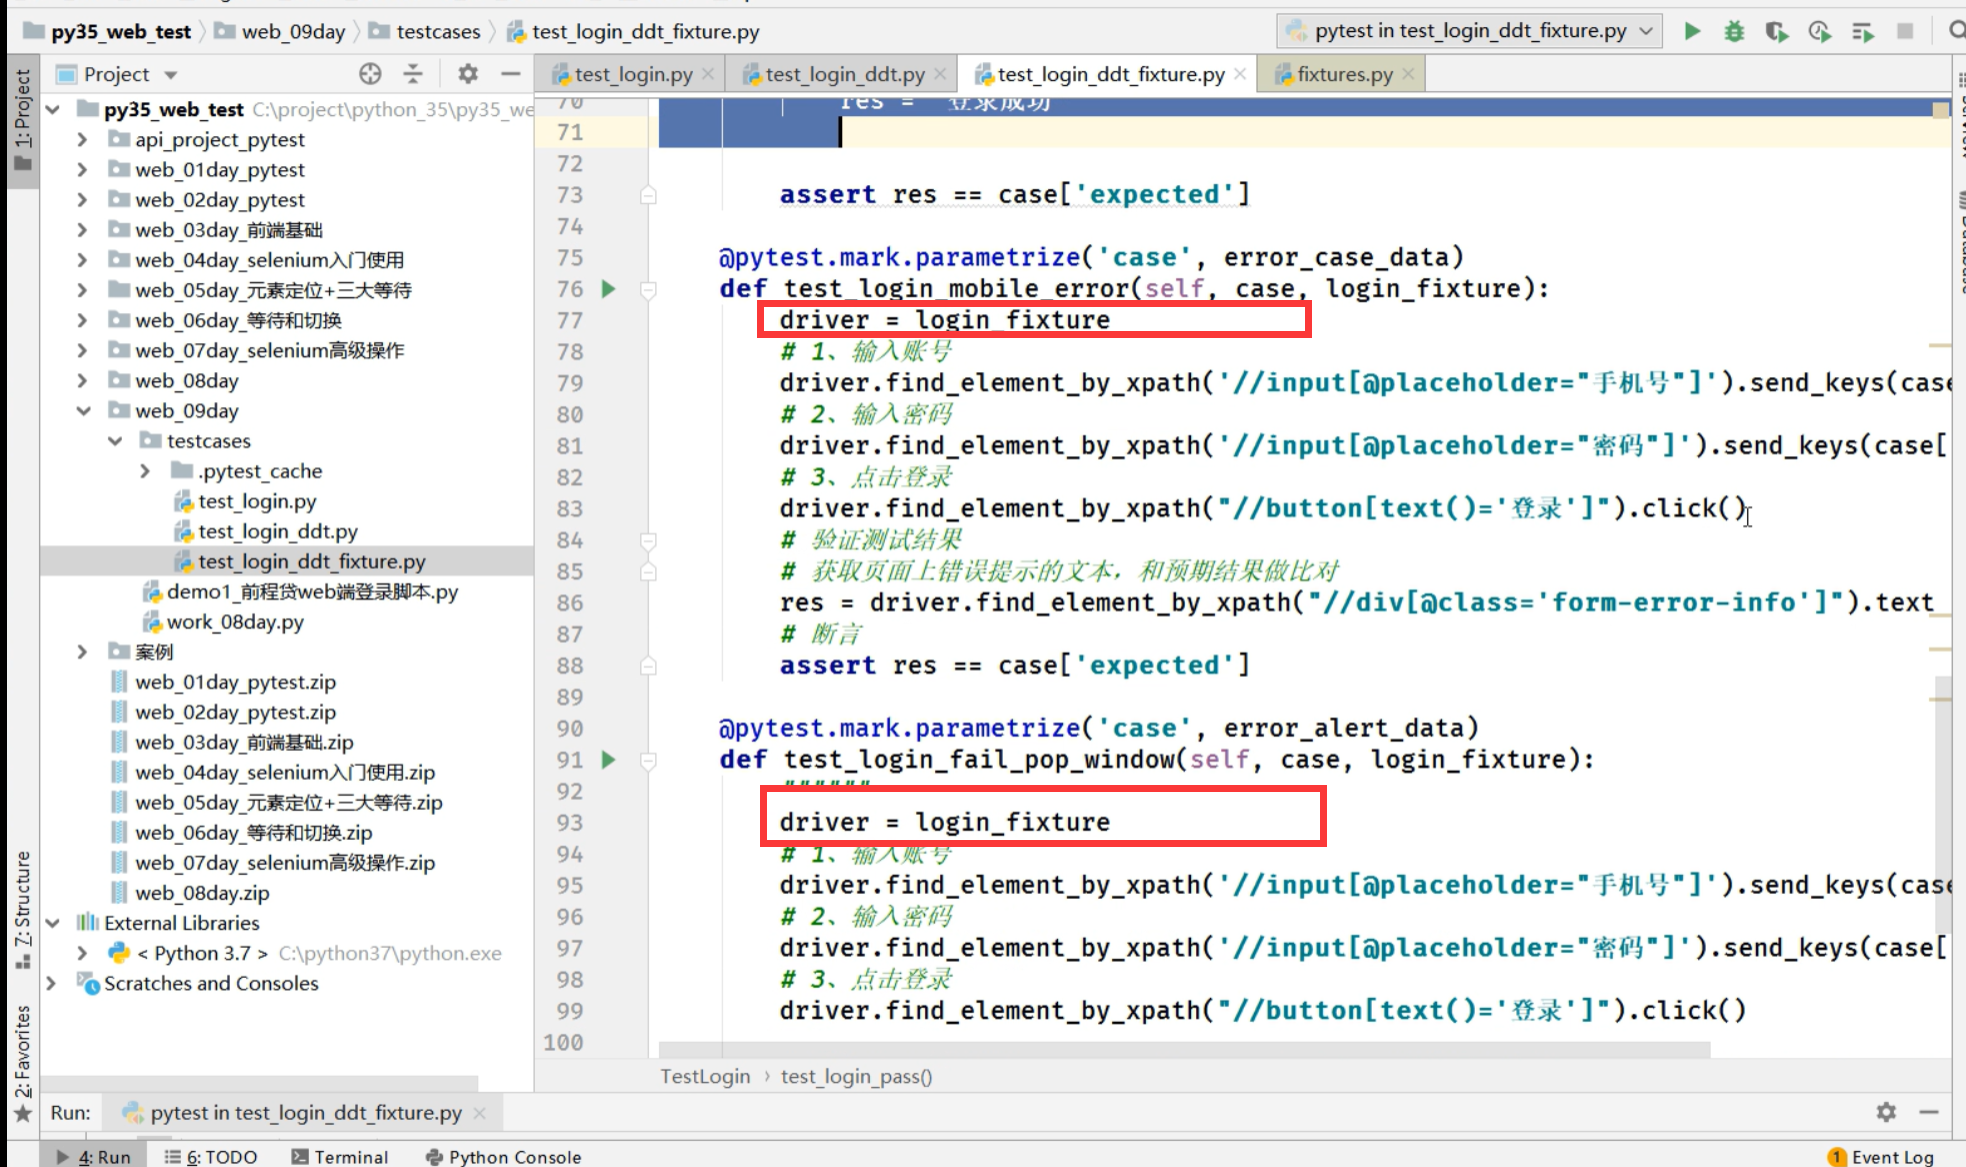The width and height of the screenshot is (1966, 1167).
Task: Run test_login_mobile_error via gutter arrow
Action: (x=608, y=289)
